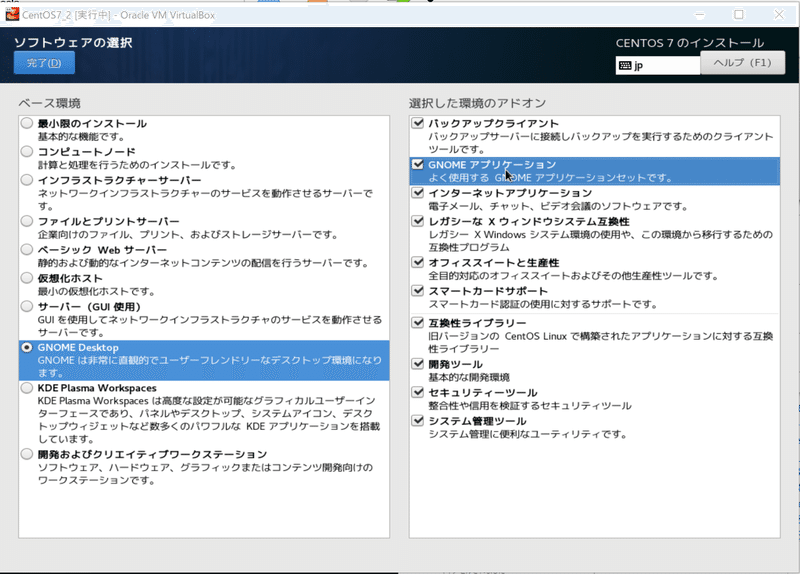Choose インフラストラクチャーサーバー base environment
Screen dimensions: 800x574
click(x=27, y=180)
